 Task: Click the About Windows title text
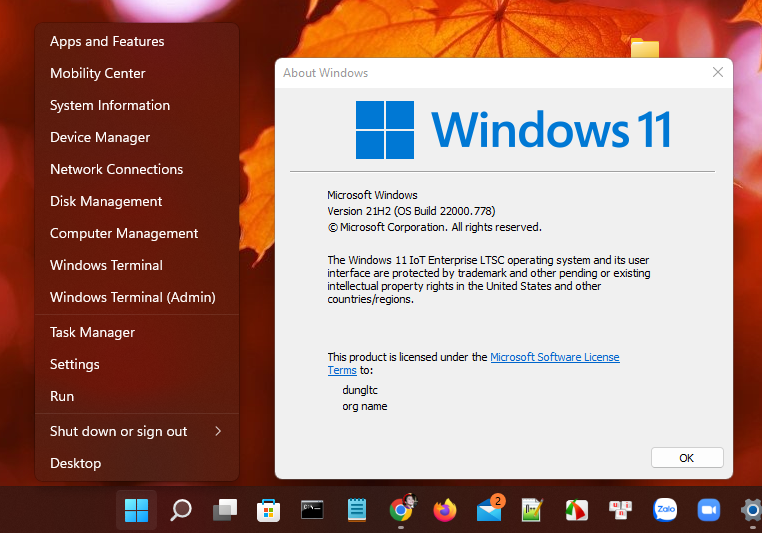pos(326,73)
